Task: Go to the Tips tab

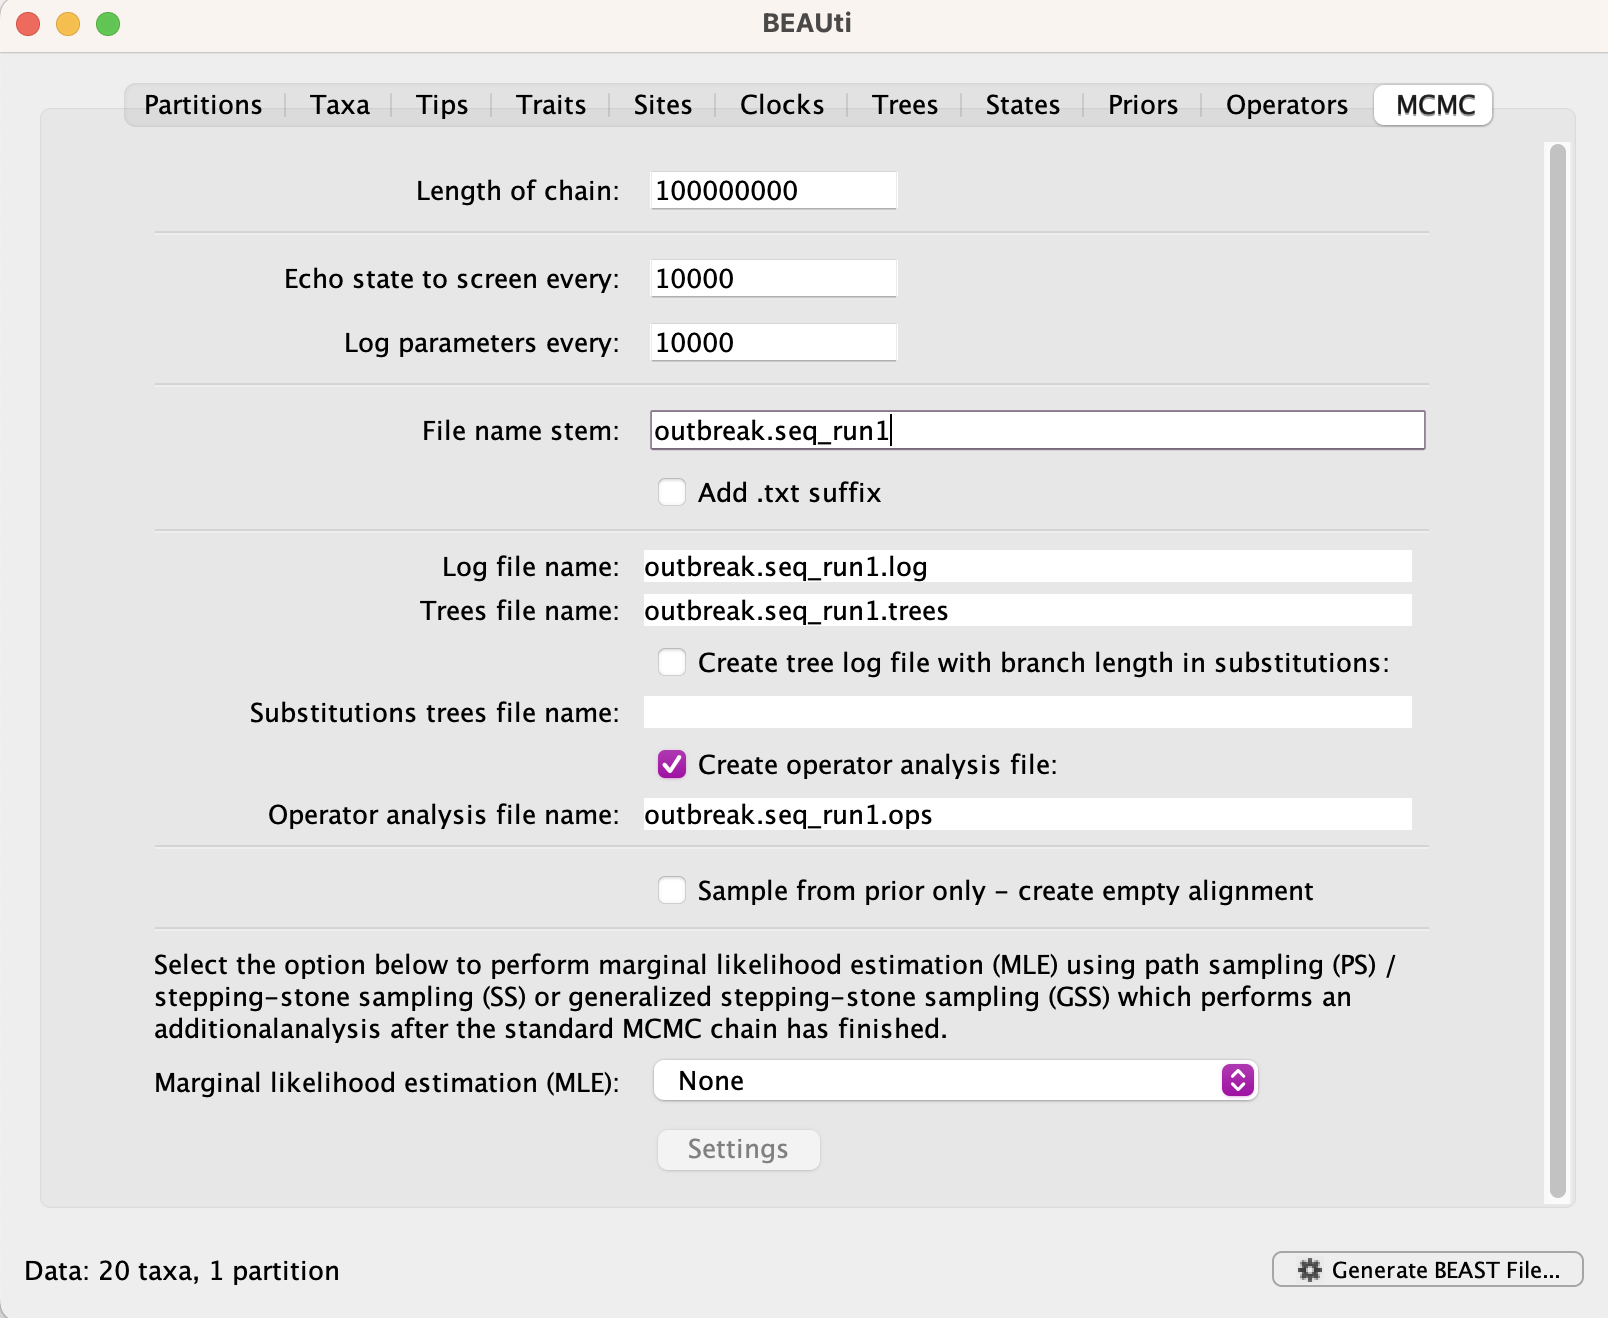Action: [442, 105]
